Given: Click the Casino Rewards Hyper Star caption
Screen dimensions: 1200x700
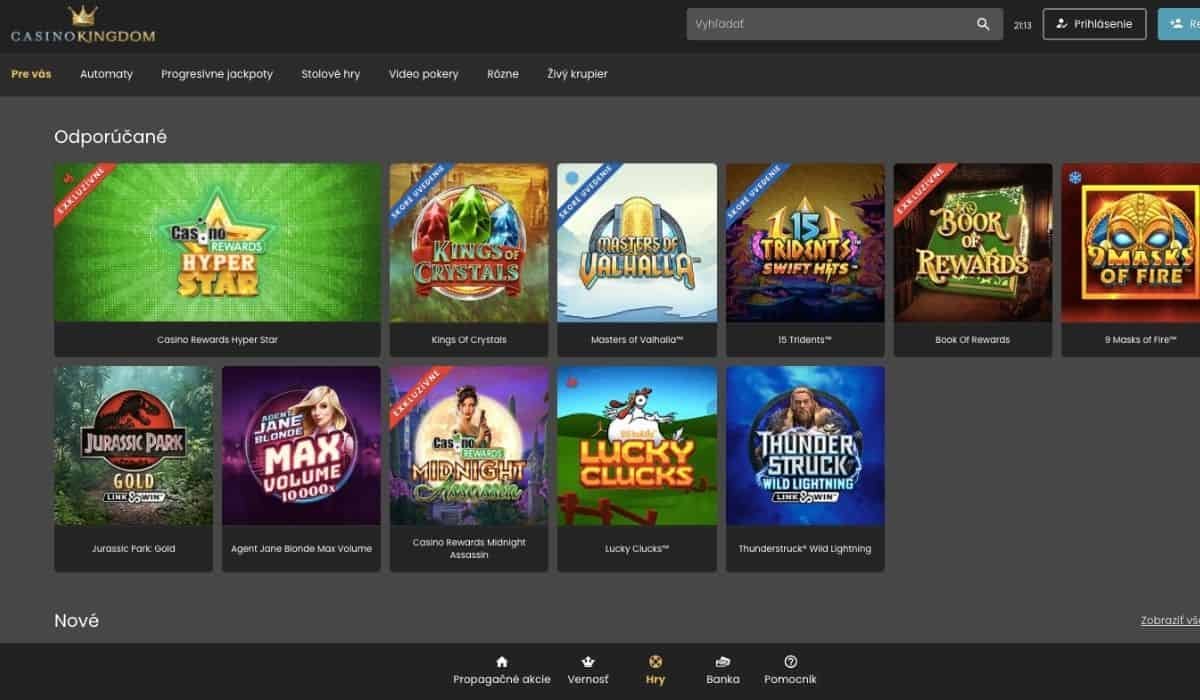Looking at the screenshot, I should coord(217,340).
